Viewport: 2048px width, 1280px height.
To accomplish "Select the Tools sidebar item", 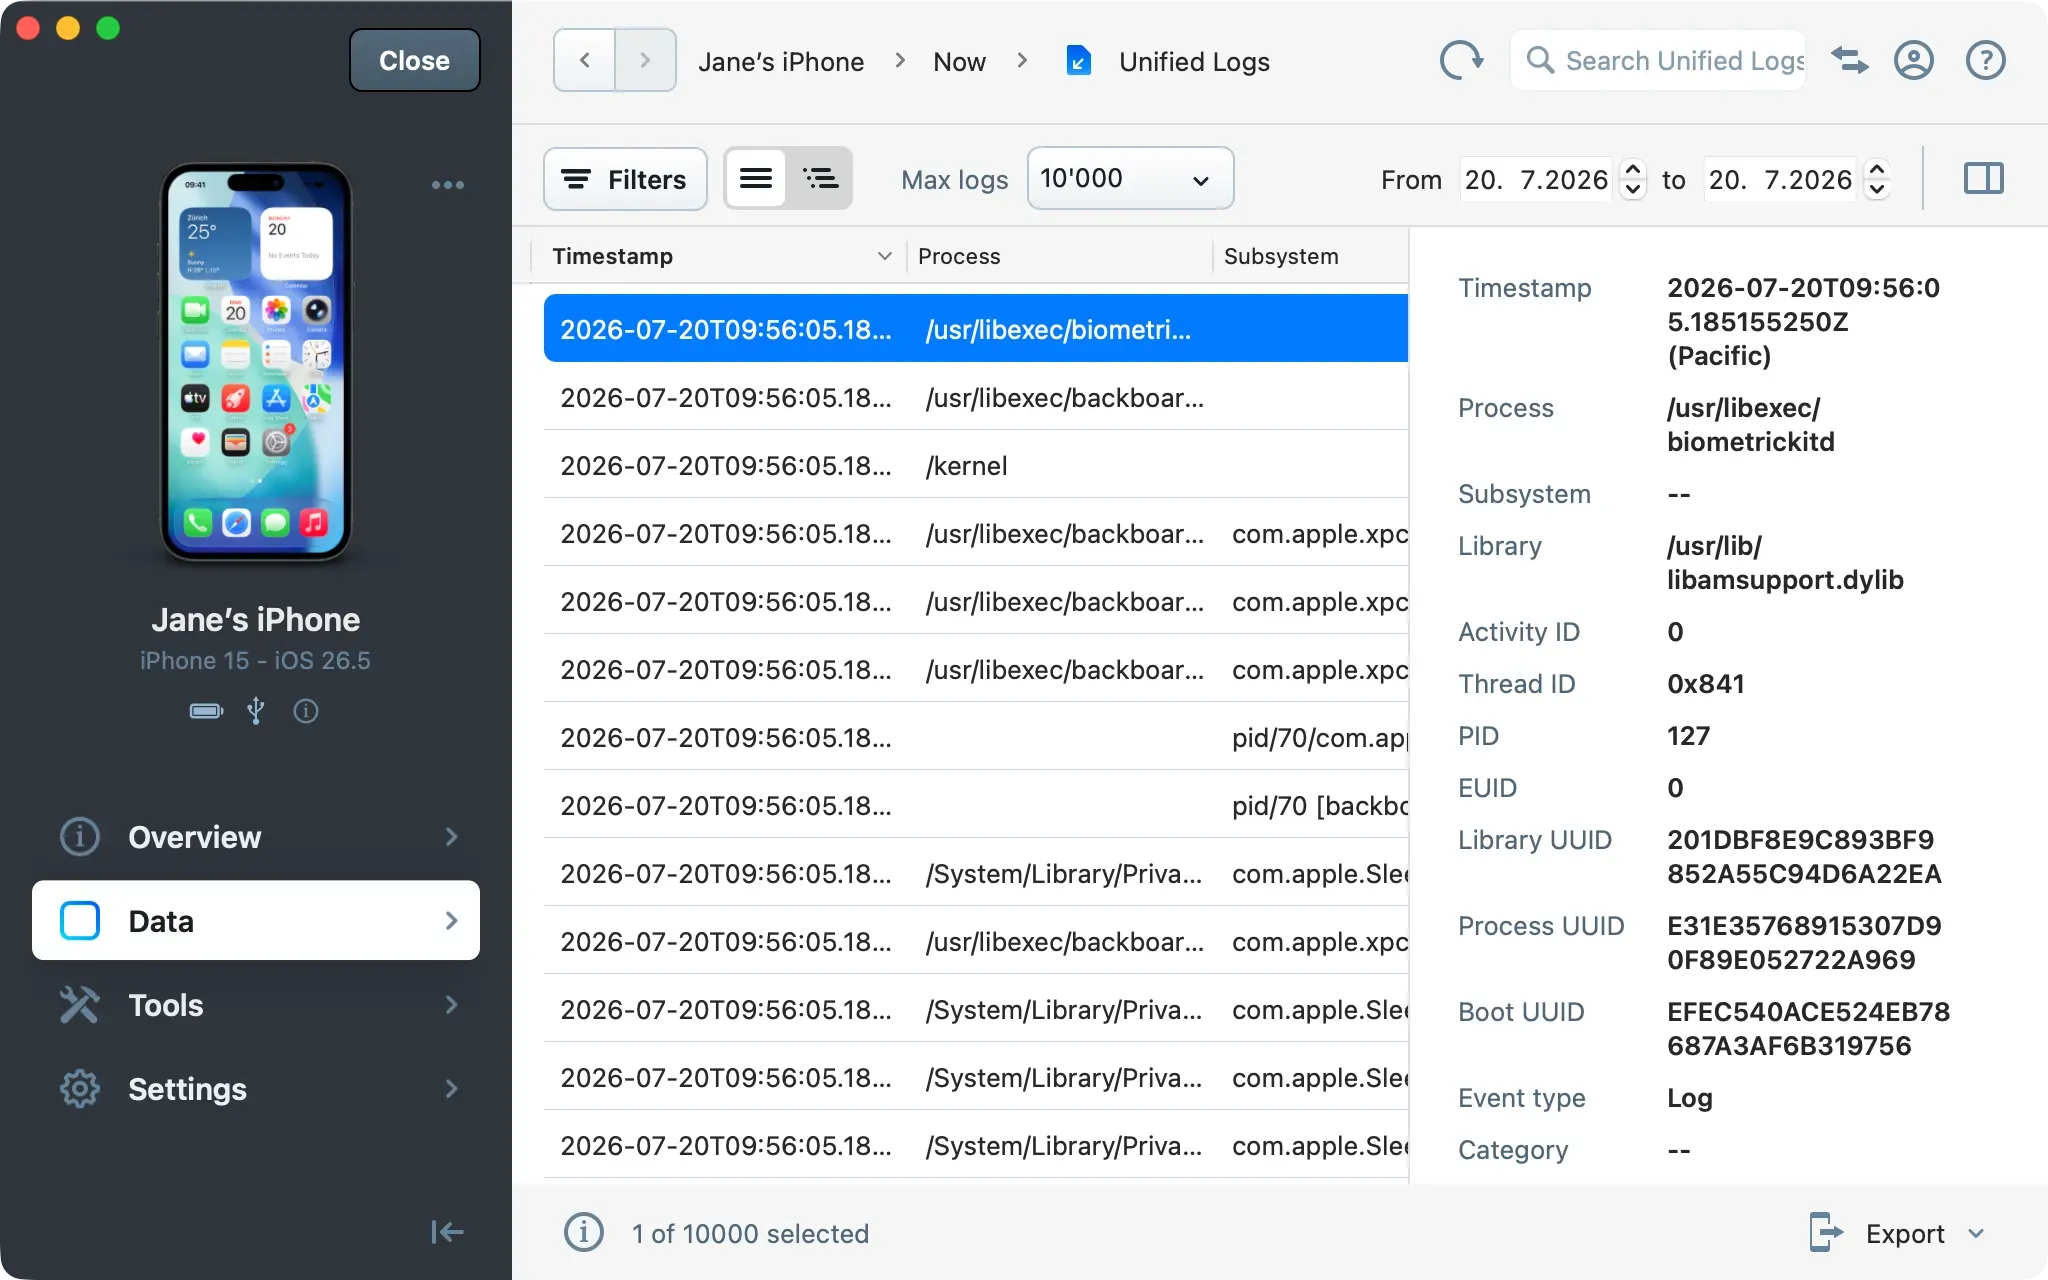I will pos(256,1005).
